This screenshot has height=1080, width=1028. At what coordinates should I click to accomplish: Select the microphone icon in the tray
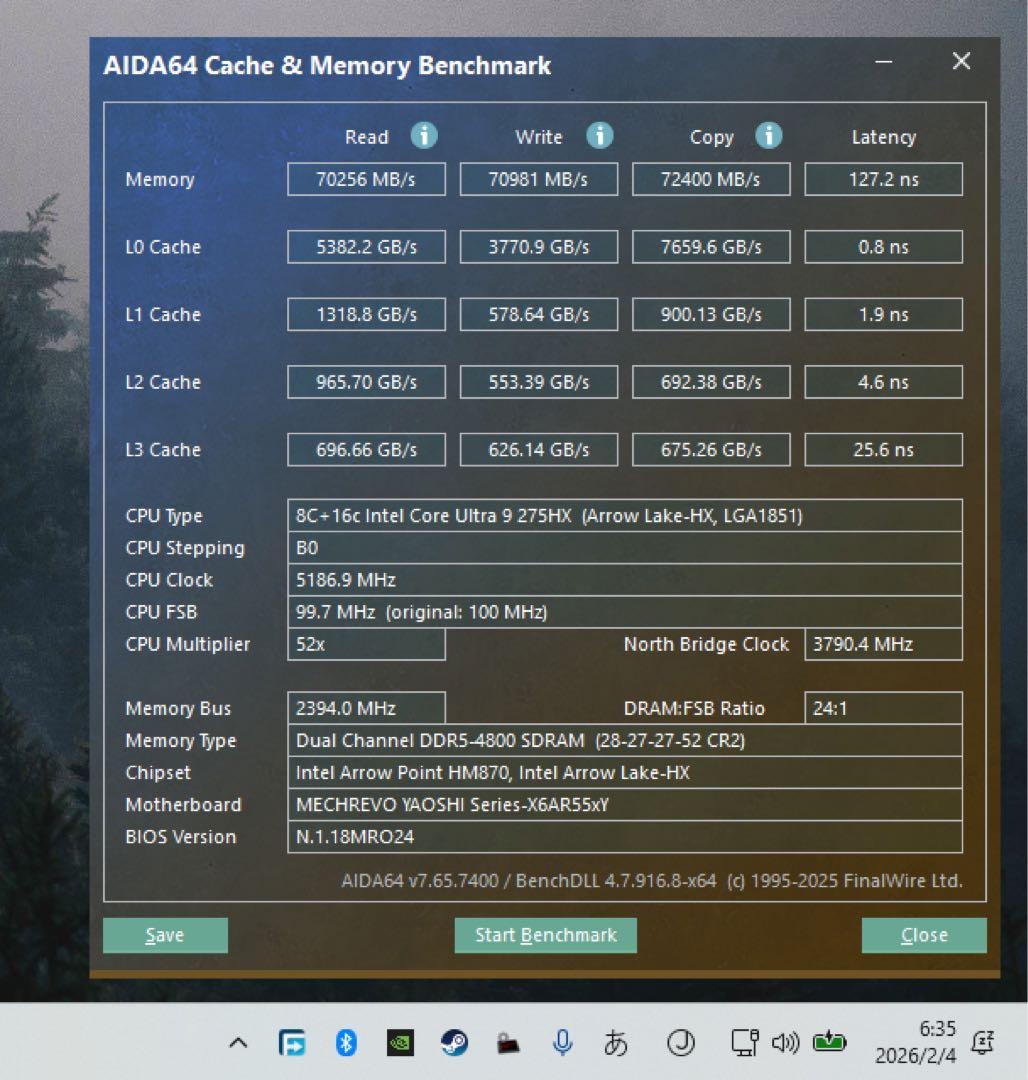563,1042
